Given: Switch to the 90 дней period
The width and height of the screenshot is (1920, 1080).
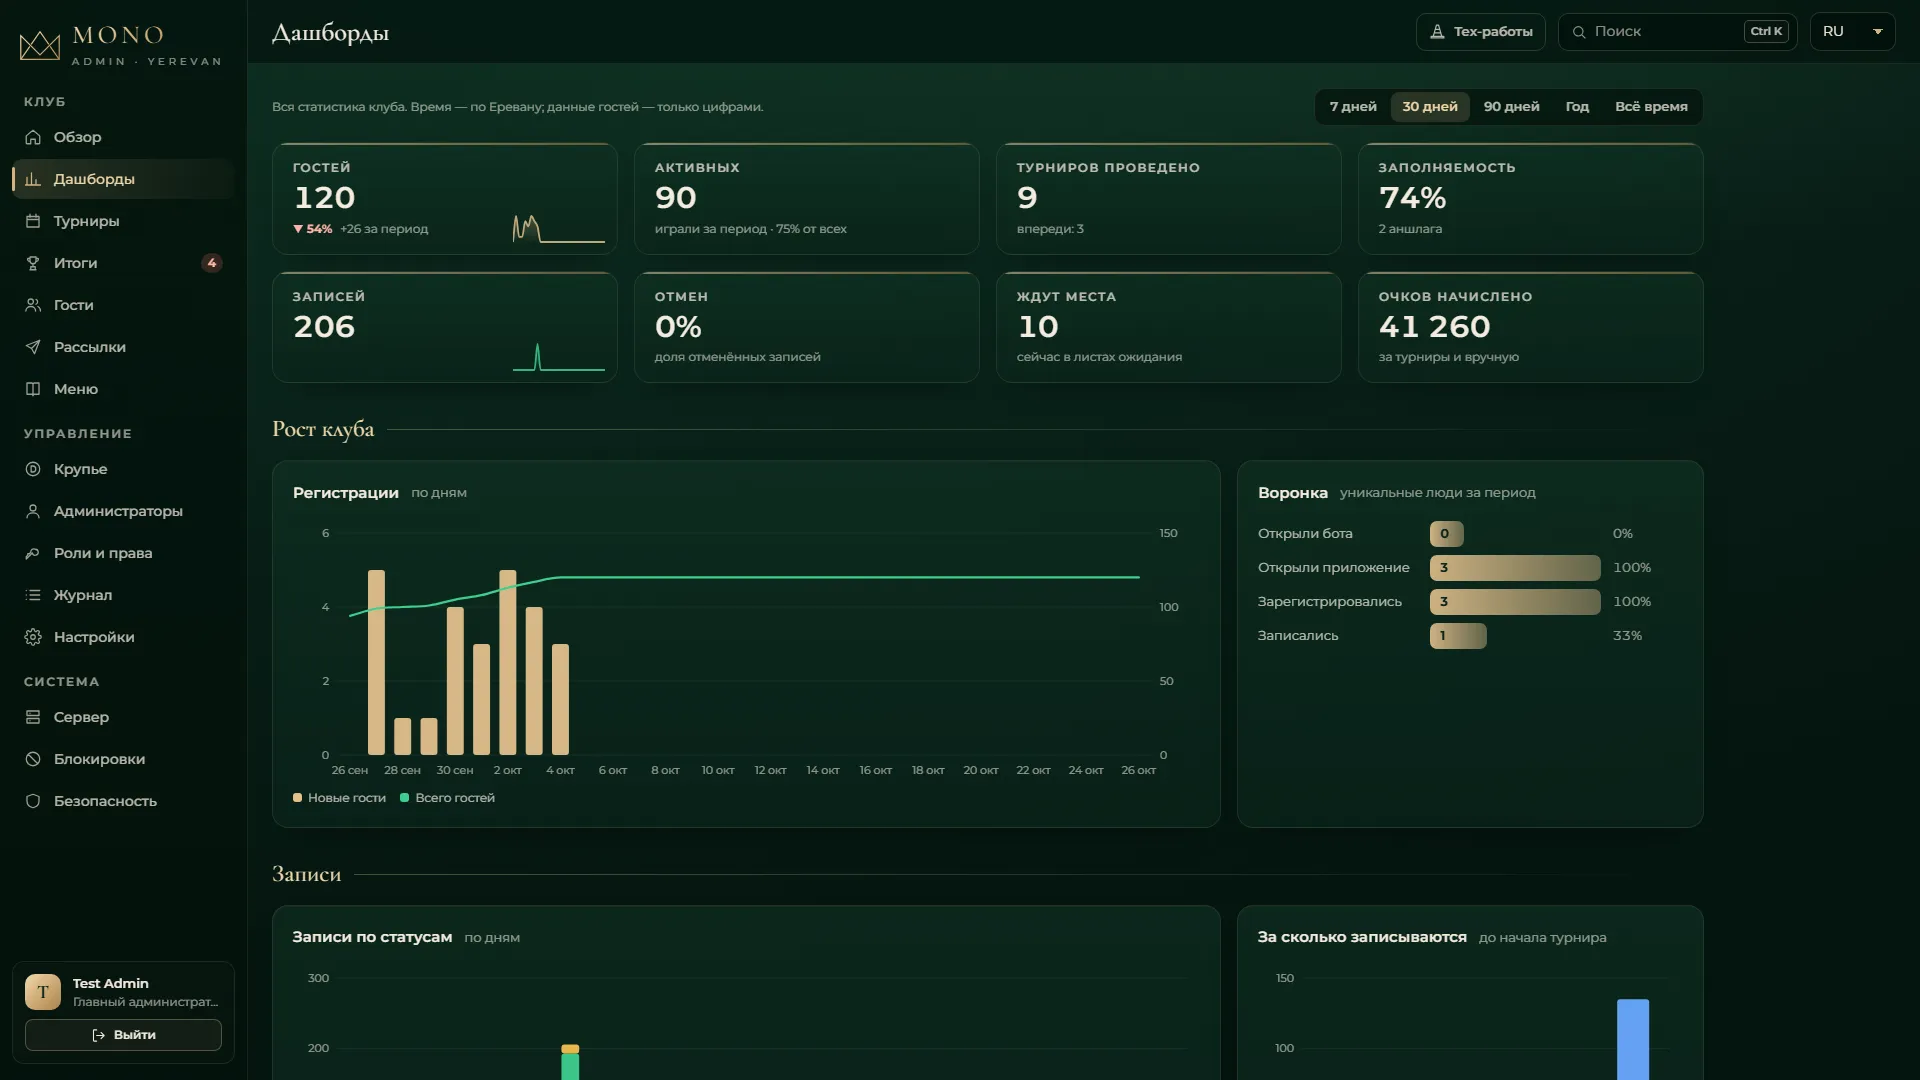Looking at the screenshot, I should tap(1511, 107).
